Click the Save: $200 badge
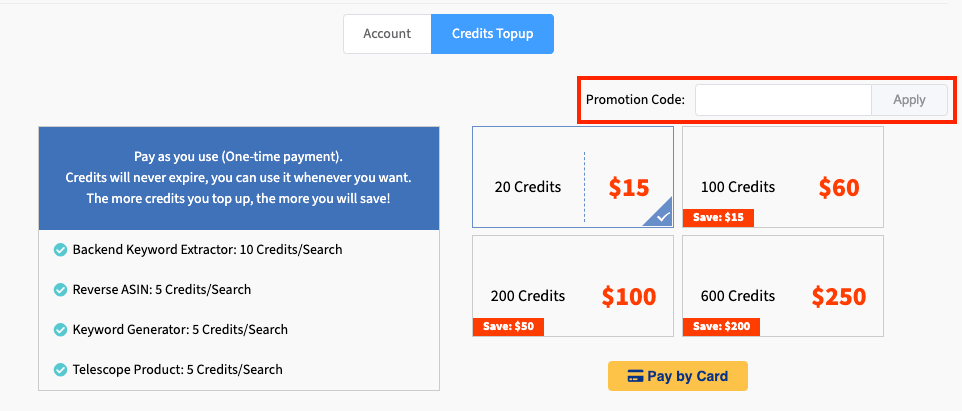Screen dimensions: 962x411 (721, 327)
